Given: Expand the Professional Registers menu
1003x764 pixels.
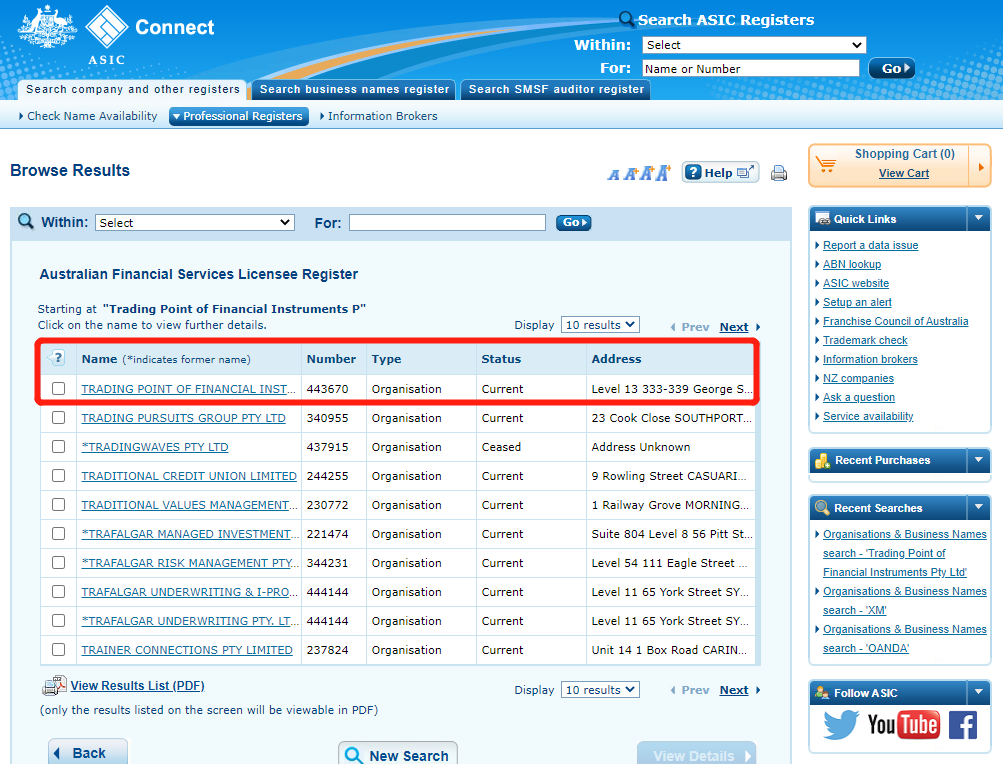Looking at the screenshot, I should (x=239, y=116).
